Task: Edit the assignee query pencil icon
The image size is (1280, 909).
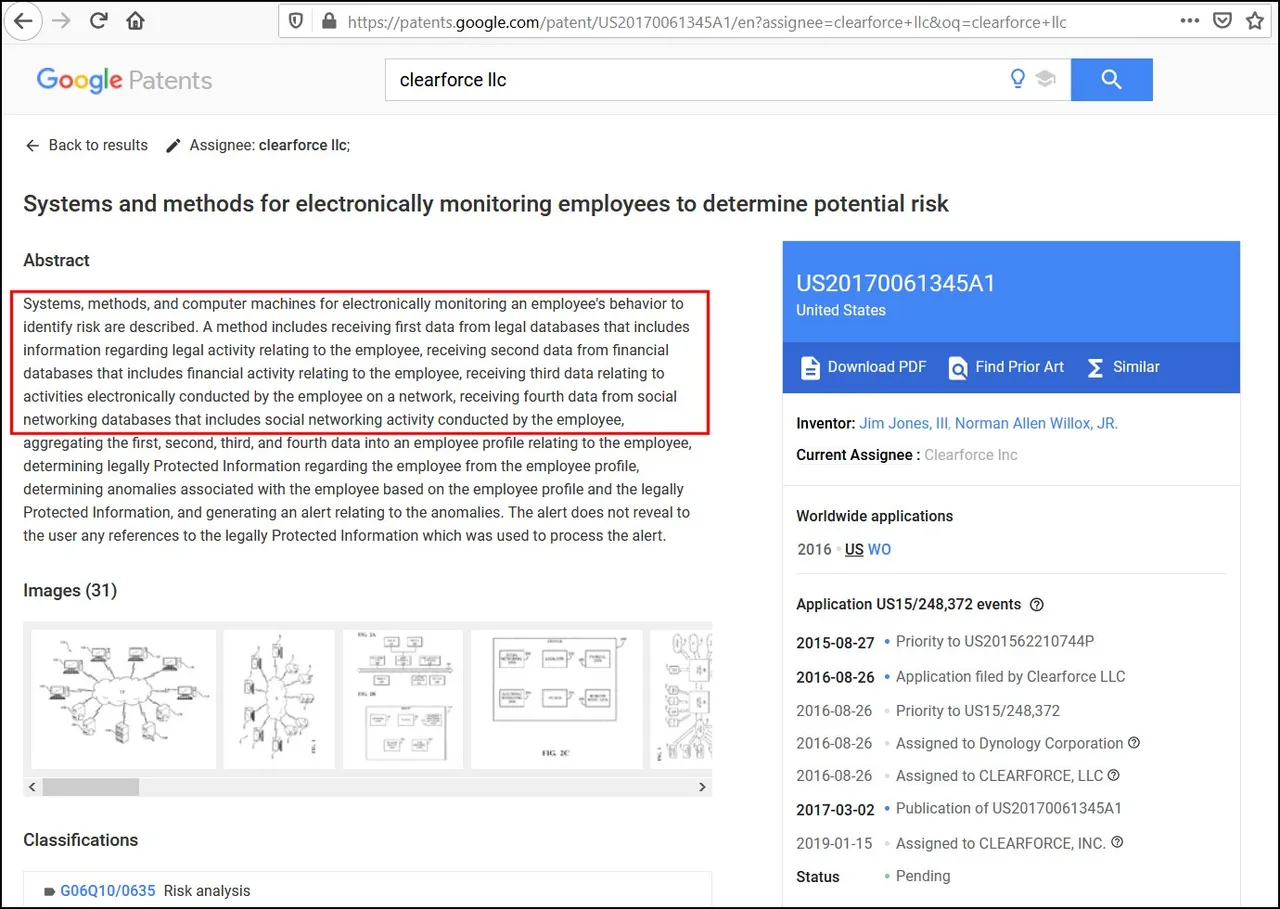Action: point(173,146)
